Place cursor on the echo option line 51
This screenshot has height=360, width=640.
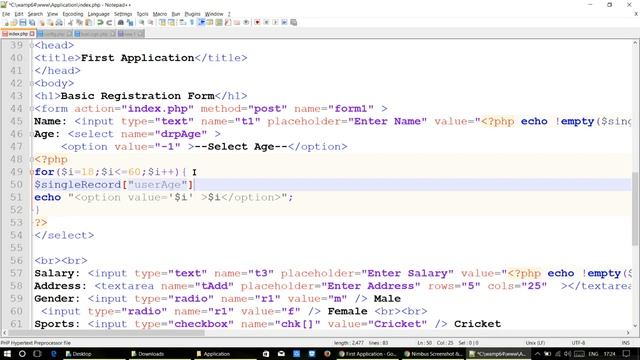pyautogui.click(x=163, y=197)
